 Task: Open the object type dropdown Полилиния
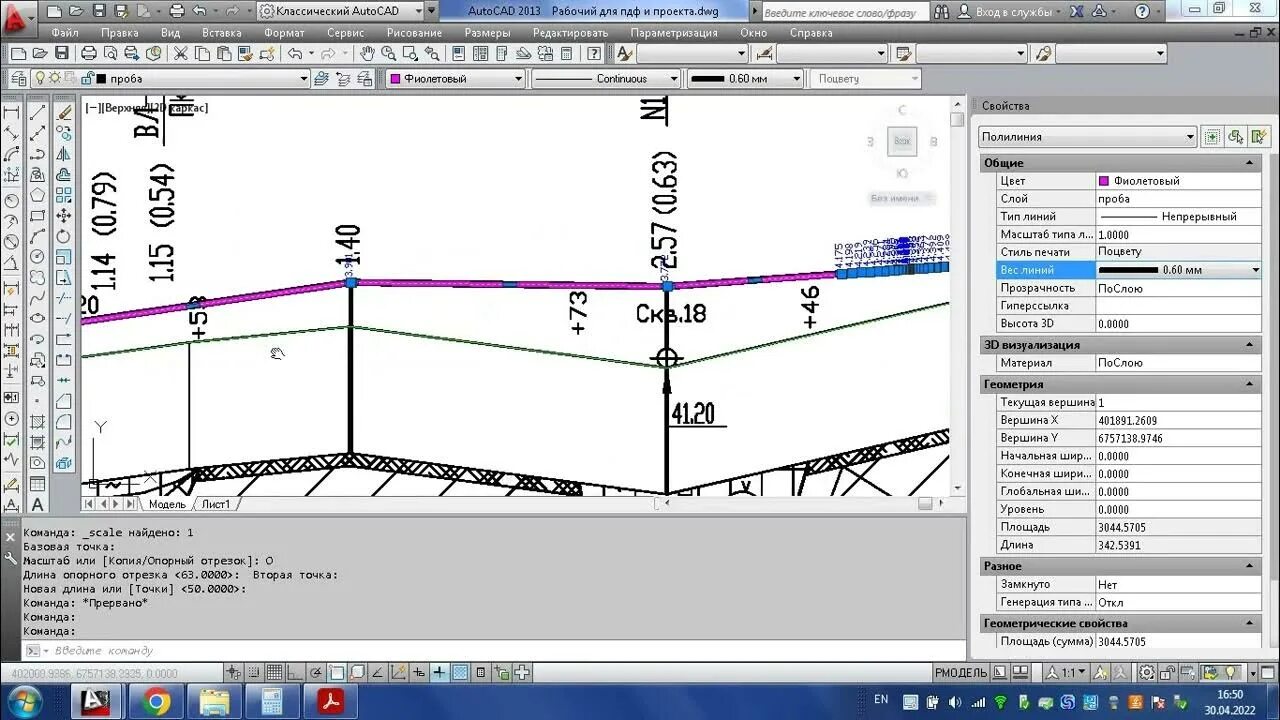coord(1087,136)
